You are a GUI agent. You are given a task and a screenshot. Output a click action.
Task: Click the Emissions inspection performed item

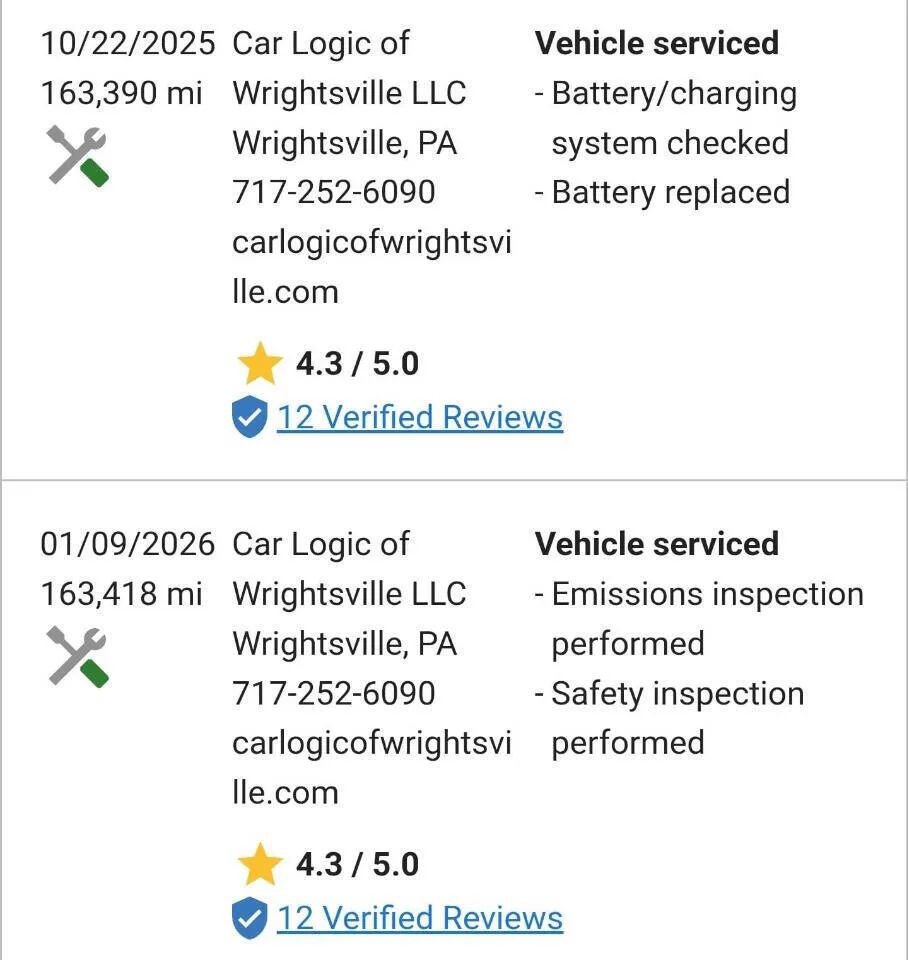click(699, 619)
